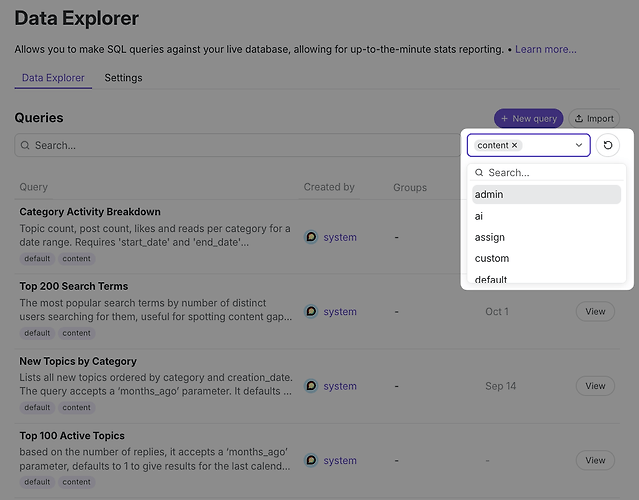Open system user link for Top 200 Search Terms
This screenshot has height=500, width=639.
pyautogui.click(x=340, y=312)
